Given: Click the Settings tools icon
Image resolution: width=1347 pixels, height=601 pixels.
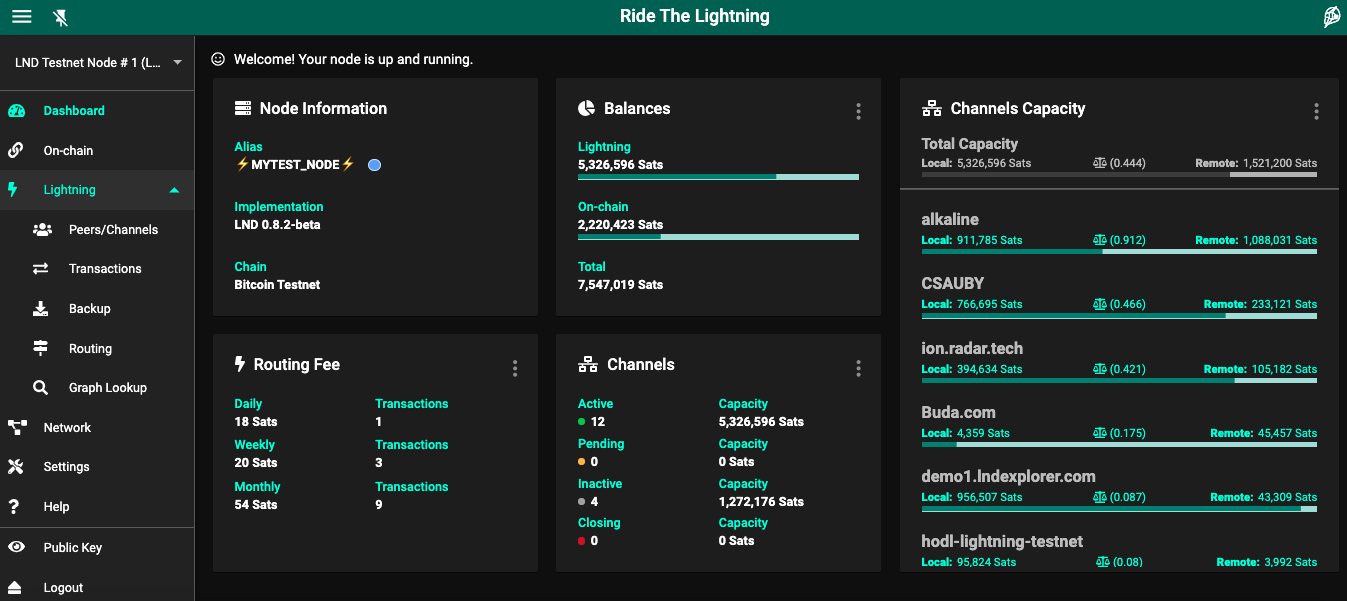Looking at the screenshot, I should [x=16, y=467].
